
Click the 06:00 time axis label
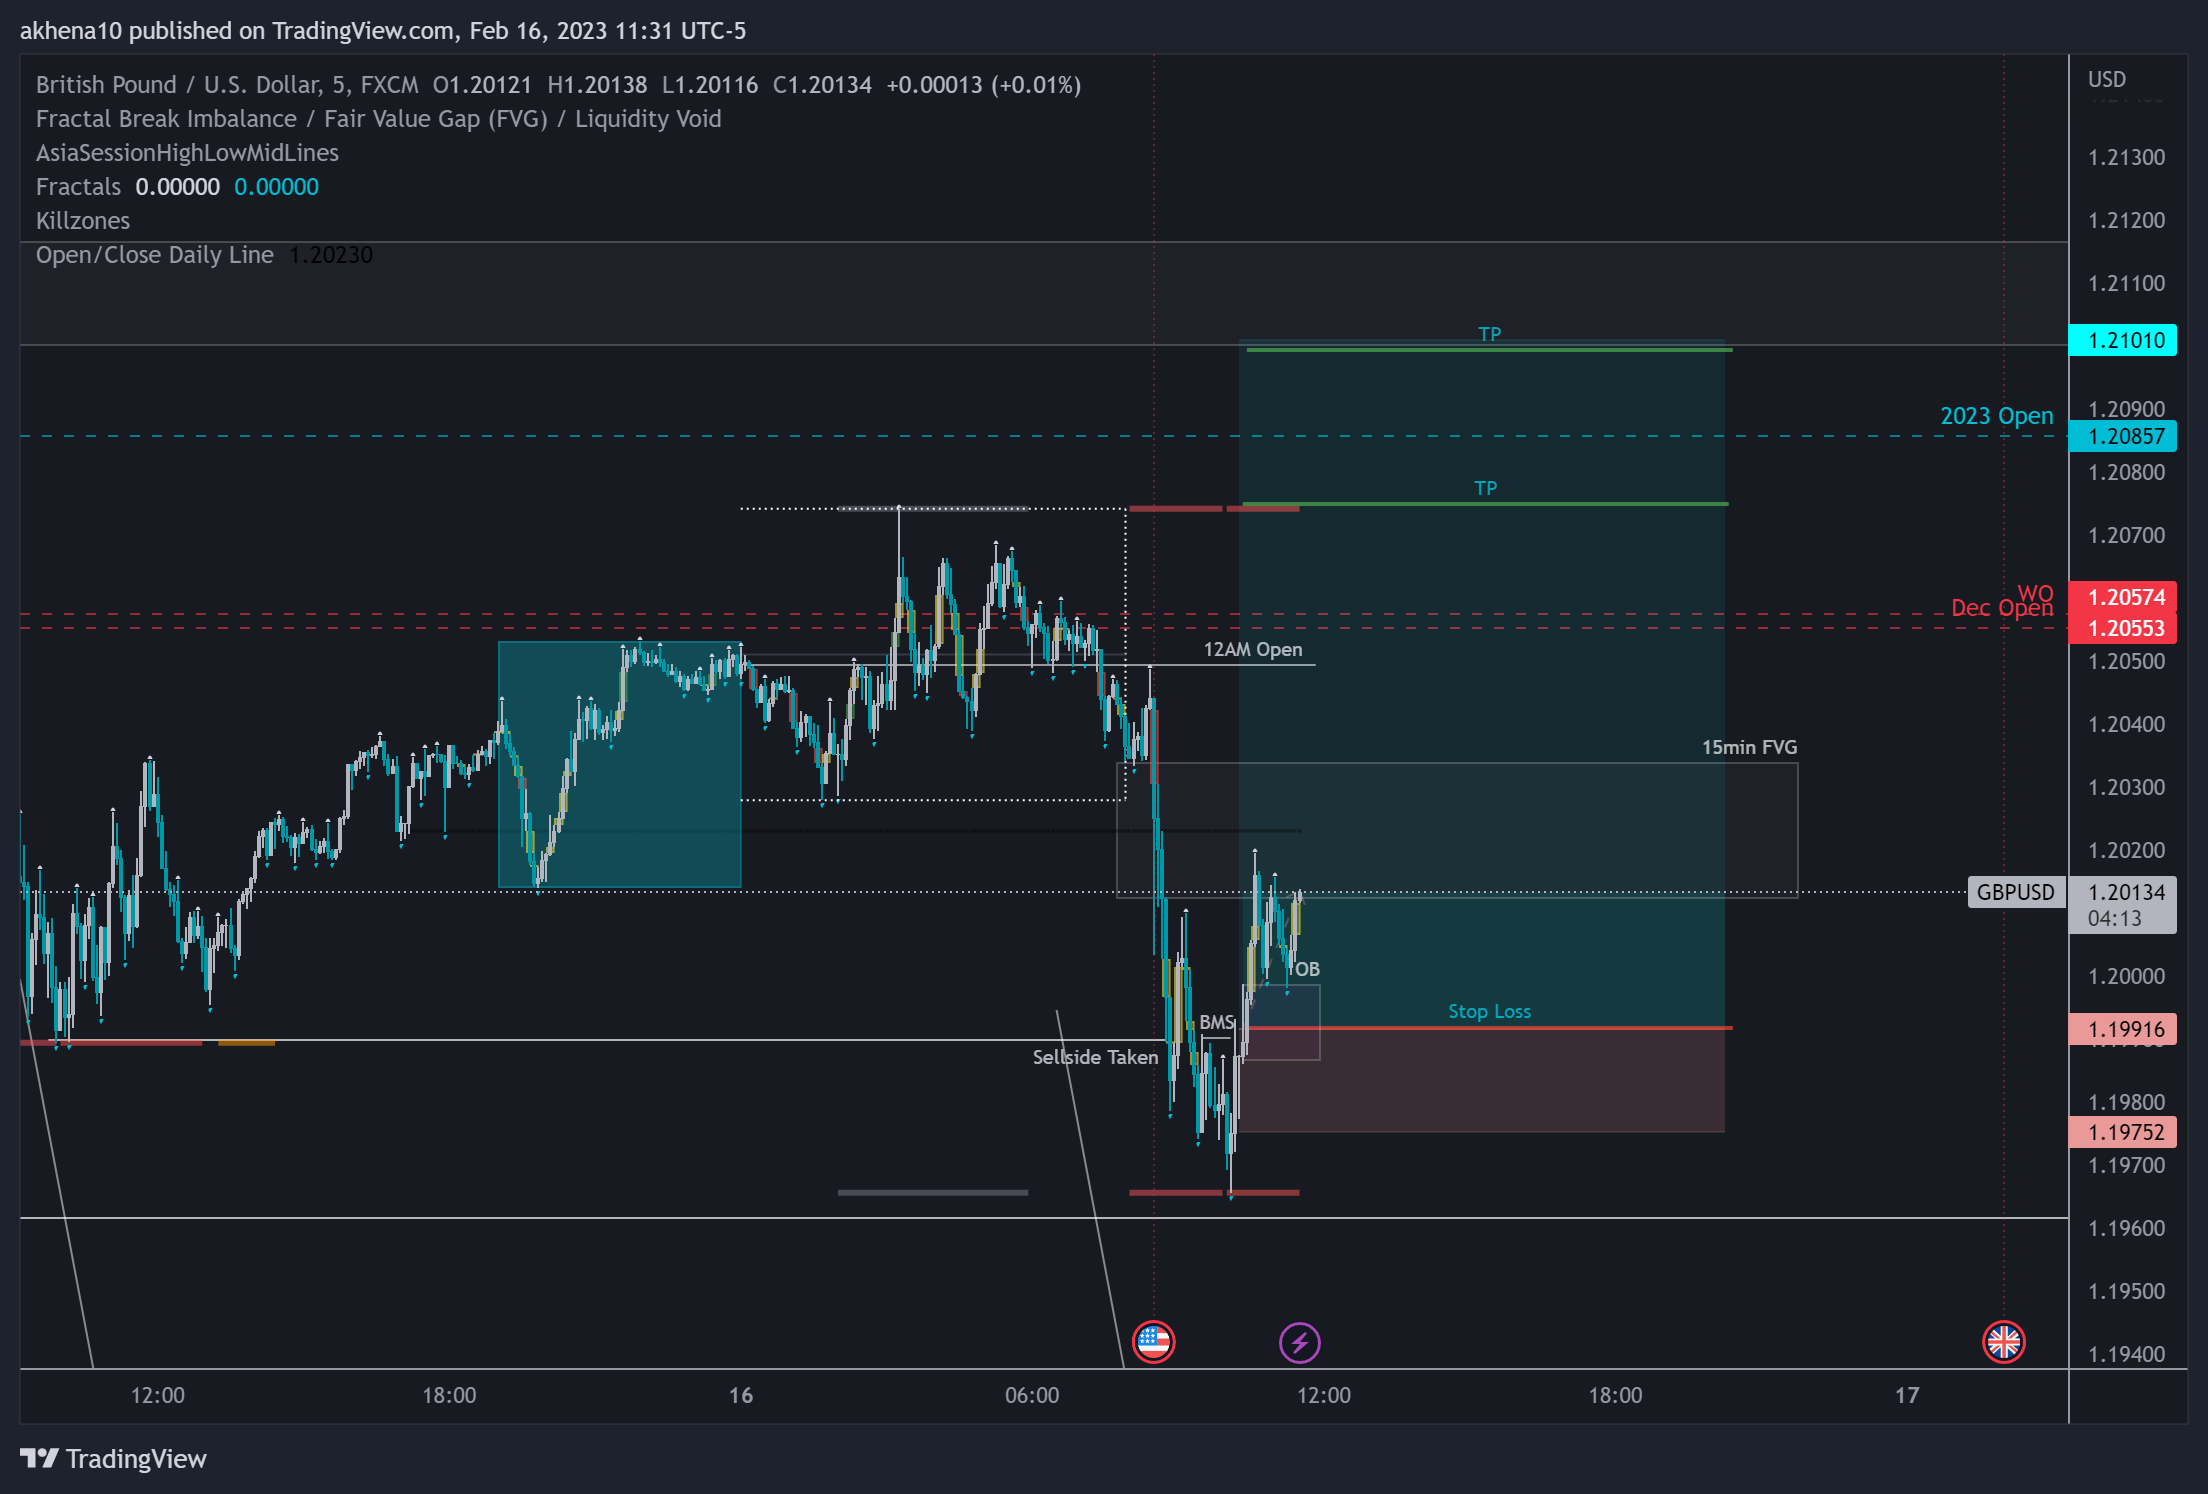(1031, 1395)
